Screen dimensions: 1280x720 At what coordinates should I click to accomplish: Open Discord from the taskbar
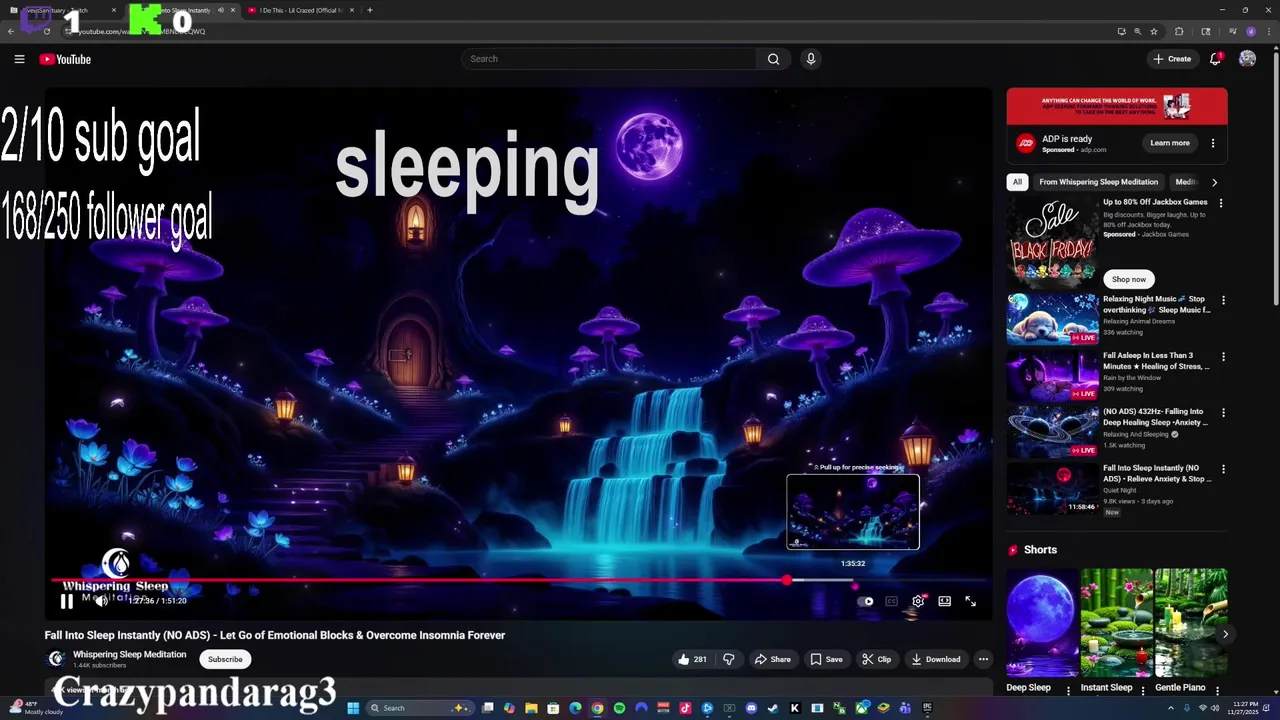click(751, 708)
